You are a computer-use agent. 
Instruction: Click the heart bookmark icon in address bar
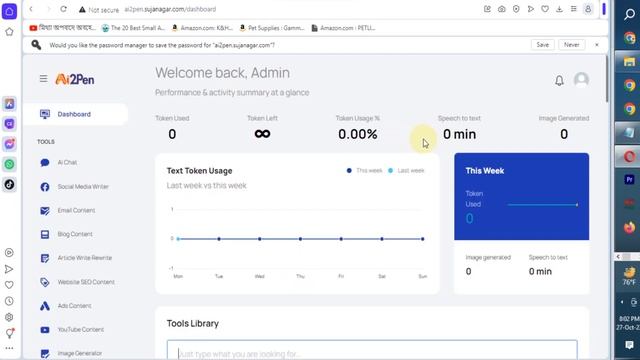point(545,9)
